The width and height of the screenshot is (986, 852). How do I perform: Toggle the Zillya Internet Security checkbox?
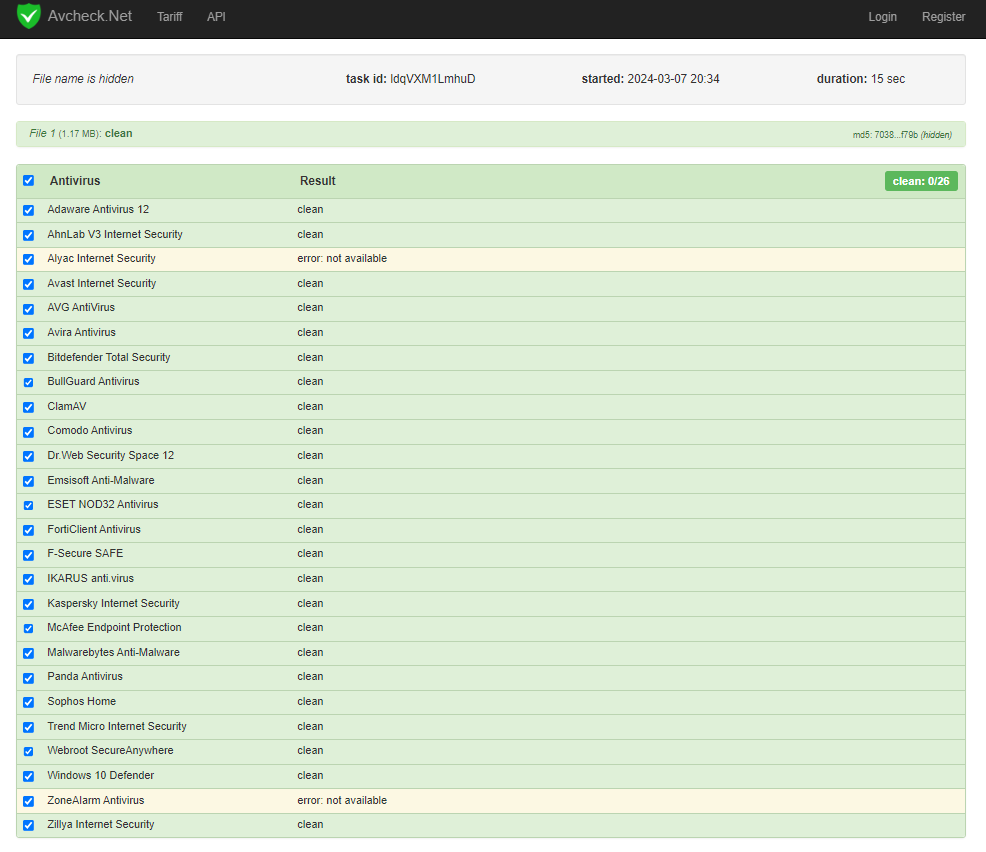point(28,825)
